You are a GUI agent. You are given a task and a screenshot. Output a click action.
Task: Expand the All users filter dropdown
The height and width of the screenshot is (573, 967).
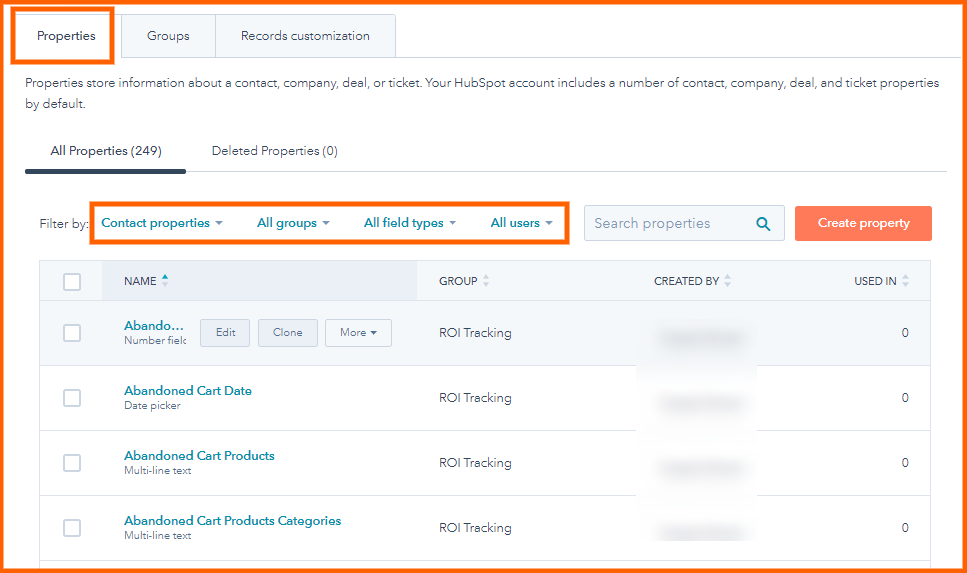521,223
